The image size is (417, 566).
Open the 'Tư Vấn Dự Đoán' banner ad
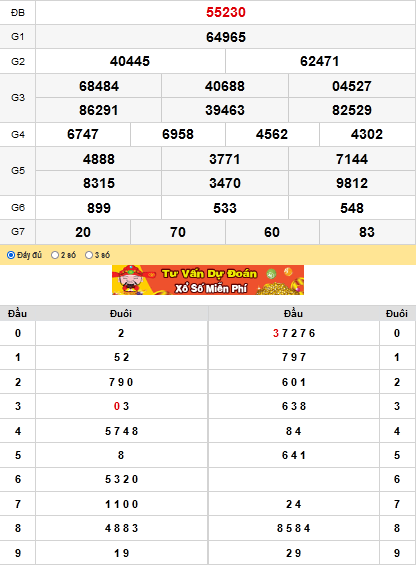pyautogui.click(x=208, y=280)
